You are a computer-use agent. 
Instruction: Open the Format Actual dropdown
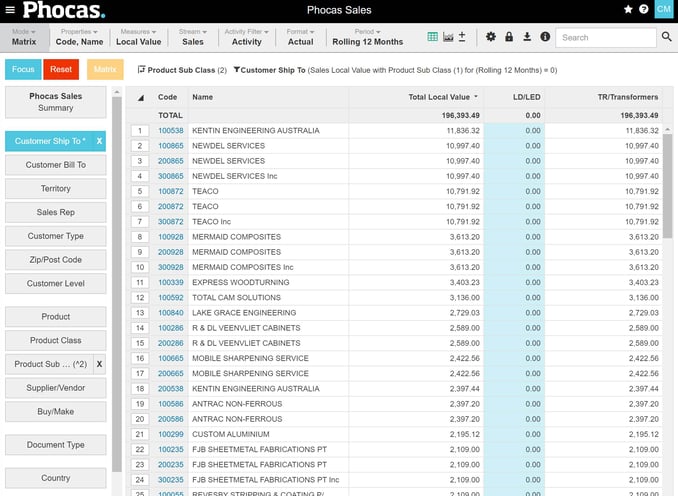coord(300,37)
